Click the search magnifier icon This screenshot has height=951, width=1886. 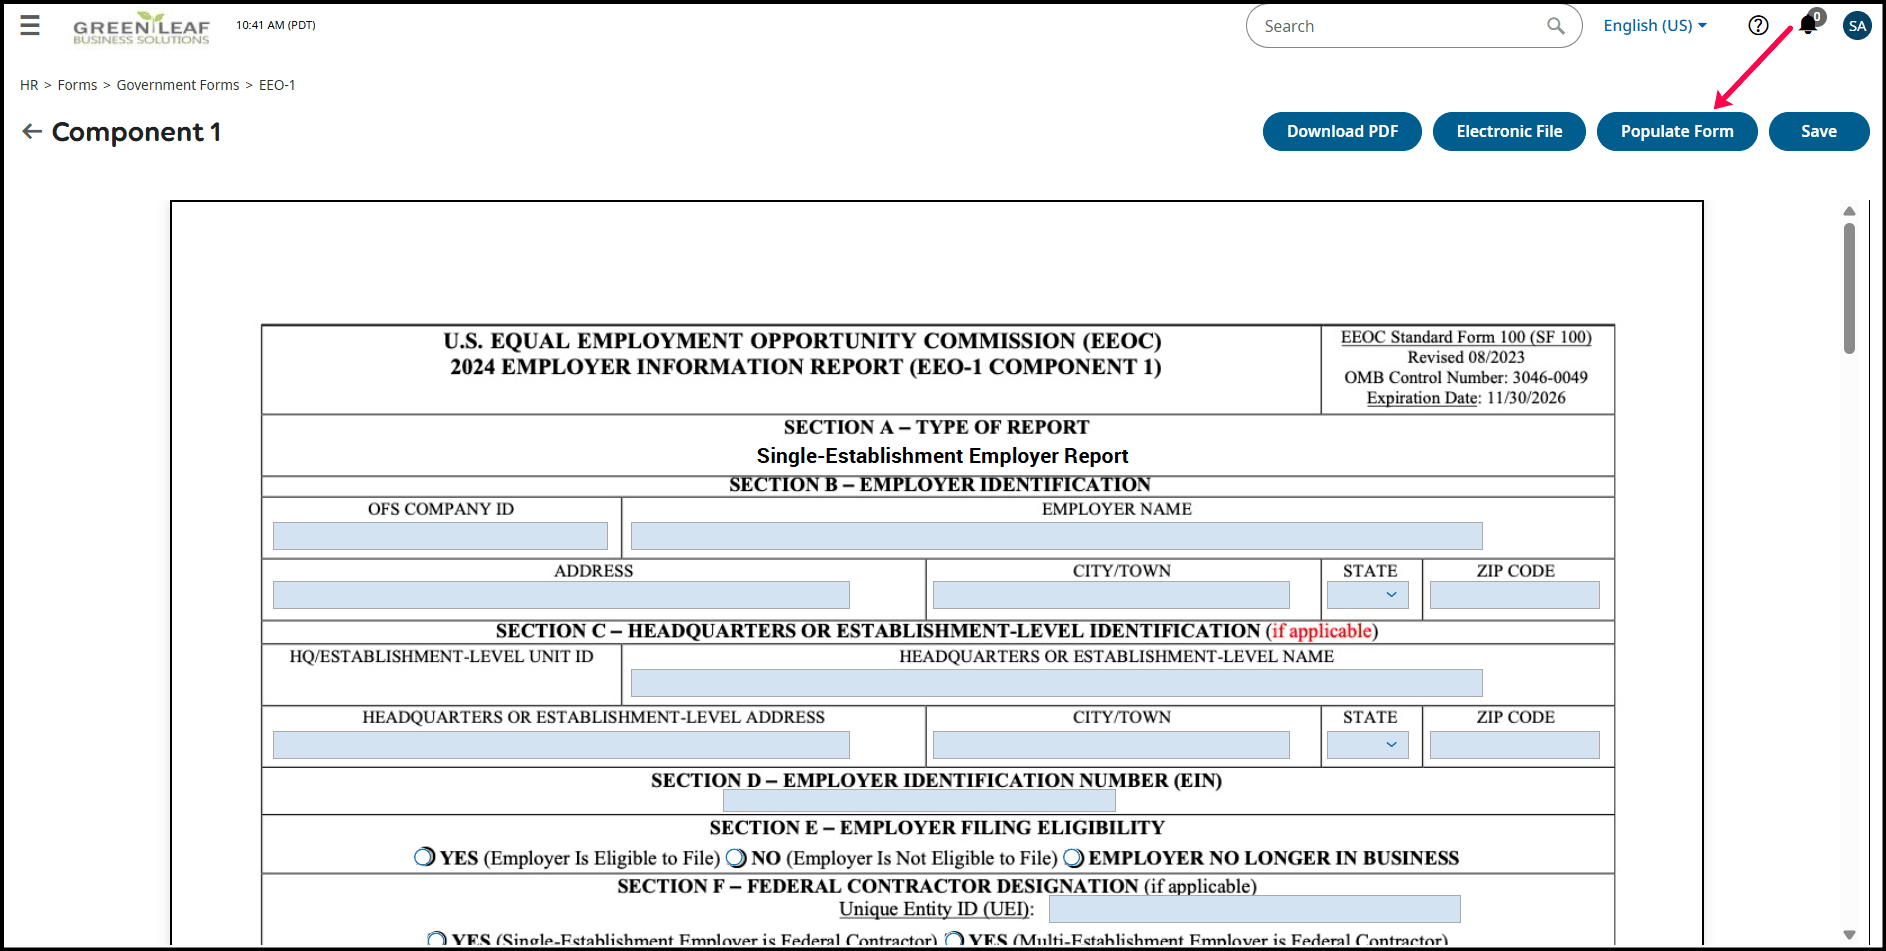click(x=1555, y=26)
